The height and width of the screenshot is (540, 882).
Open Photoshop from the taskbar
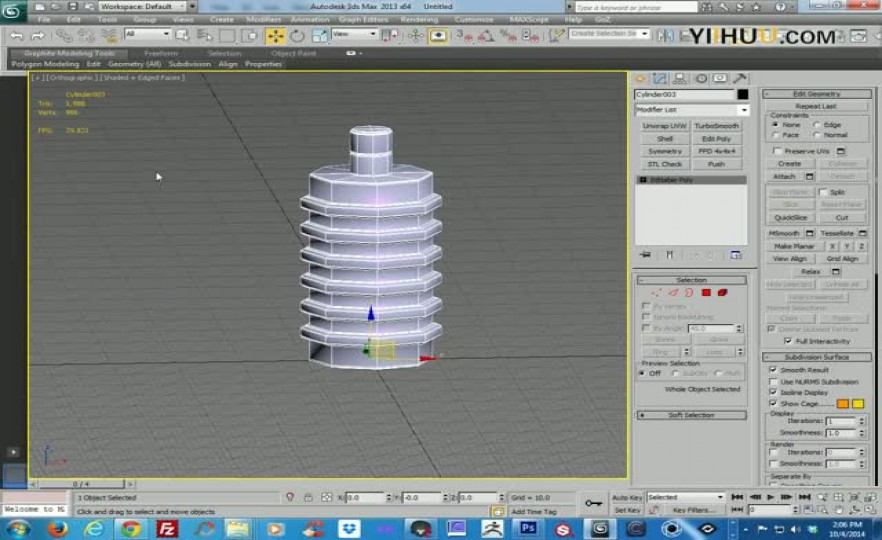528,528
